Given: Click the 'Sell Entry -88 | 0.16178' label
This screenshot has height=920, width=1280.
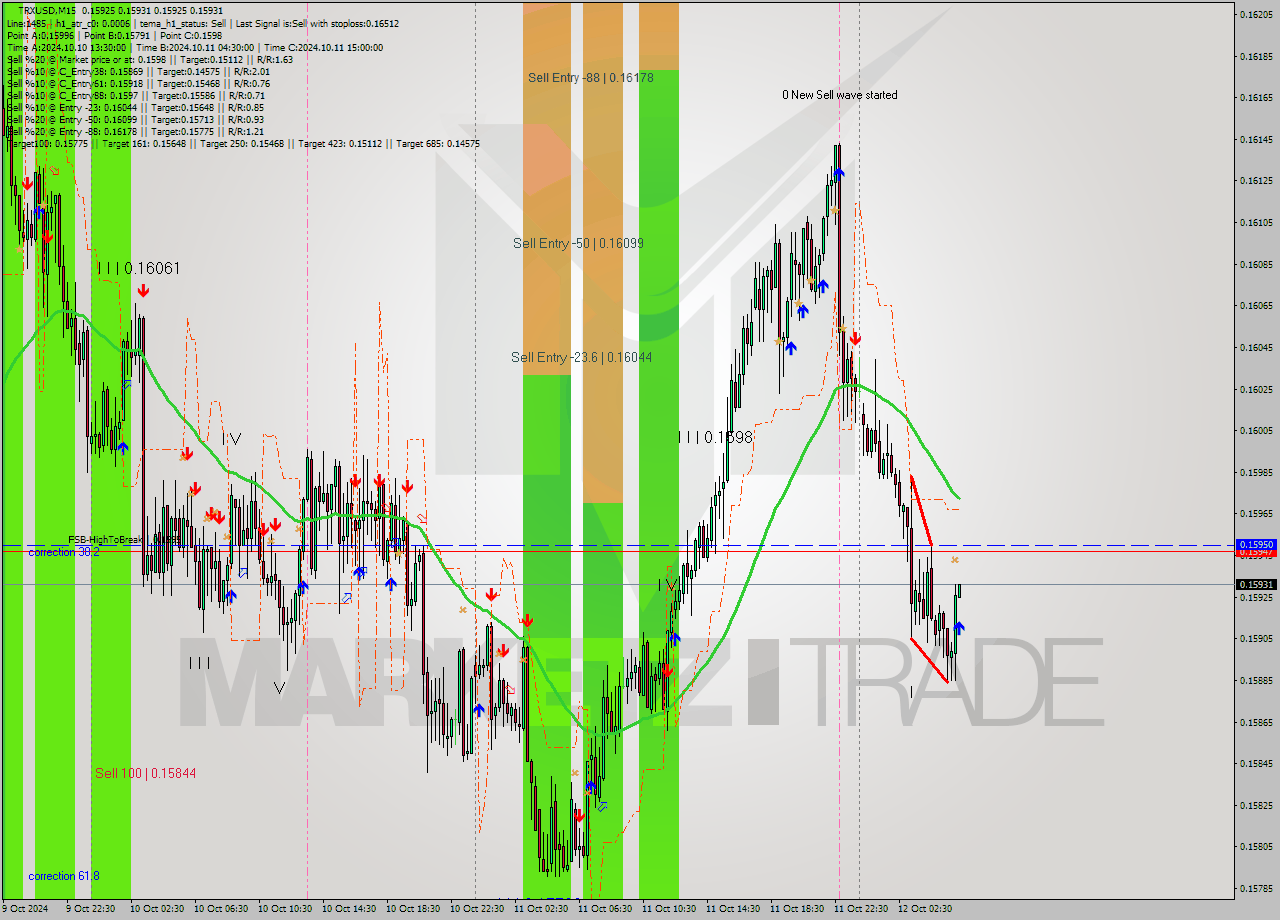Looking at the screenshot, I should coord(591,77).
